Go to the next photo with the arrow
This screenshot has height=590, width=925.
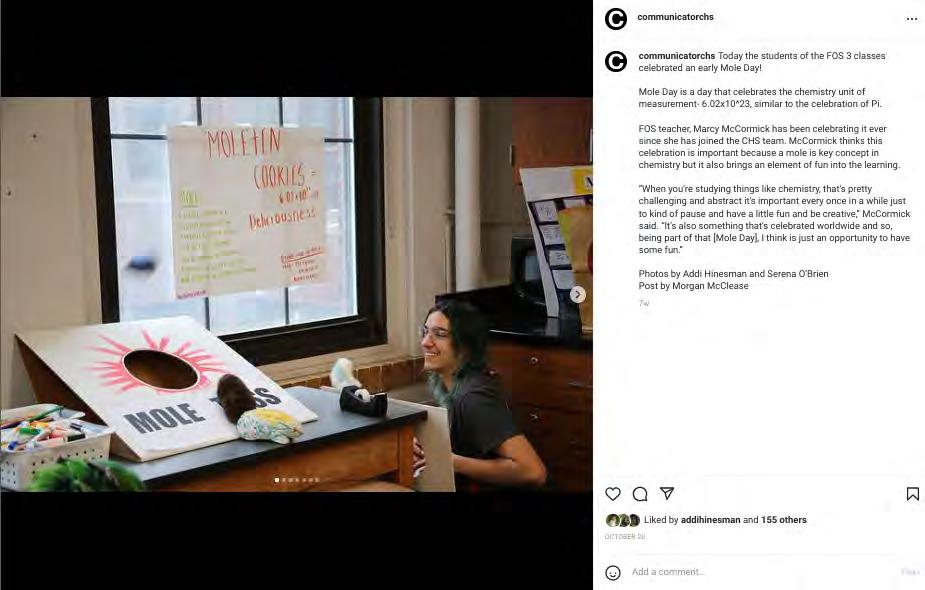click(578, 294)
